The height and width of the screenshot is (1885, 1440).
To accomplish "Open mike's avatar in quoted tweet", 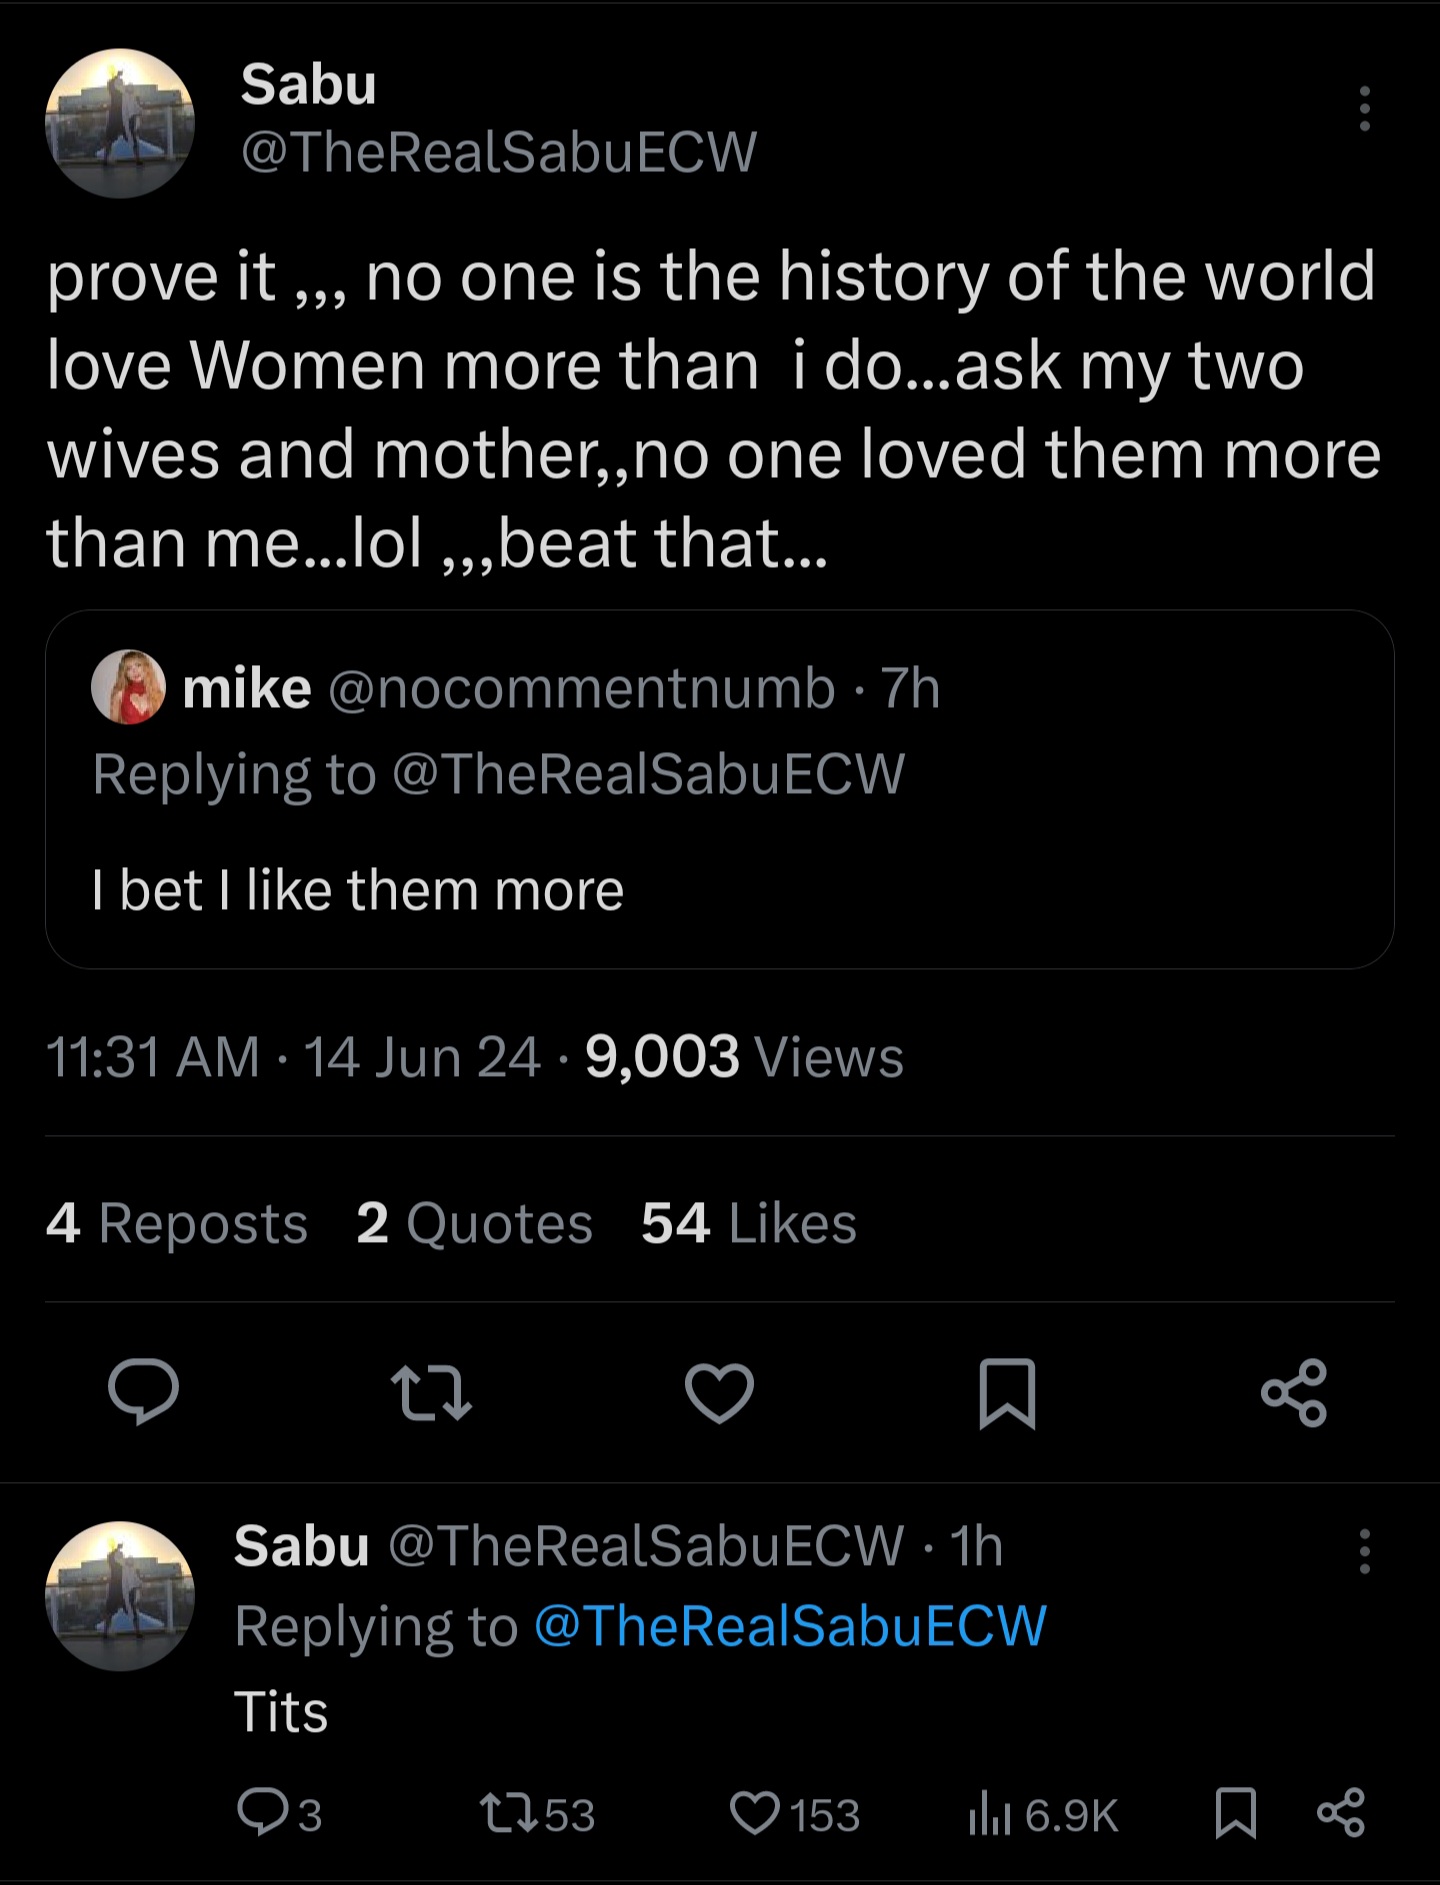I will click(129, 687).
